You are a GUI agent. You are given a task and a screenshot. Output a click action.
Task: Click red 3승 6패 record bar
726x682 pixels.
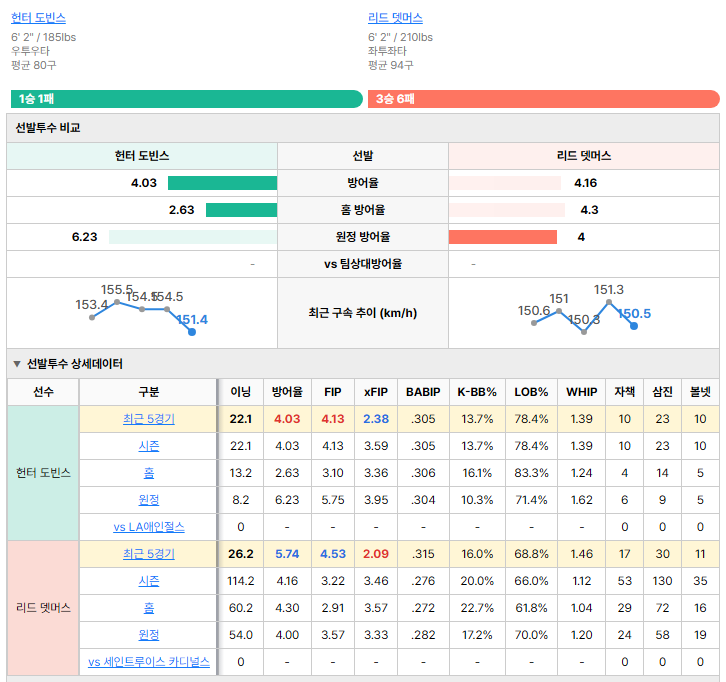click(544, 99)
